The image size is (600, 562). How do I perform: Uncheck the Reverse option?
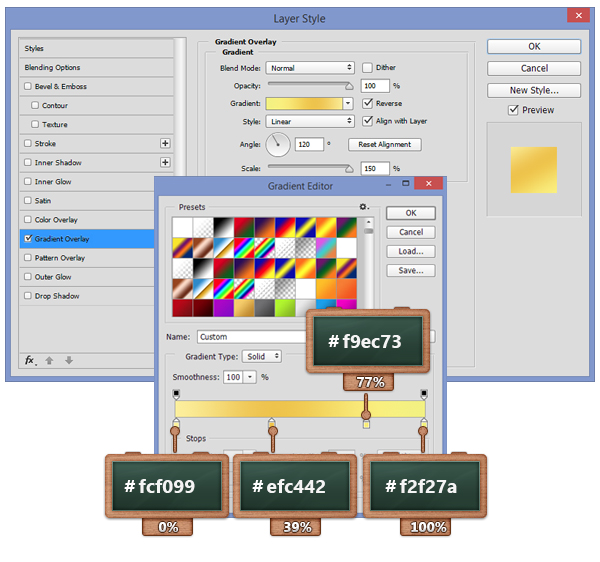tap(367, 103)
